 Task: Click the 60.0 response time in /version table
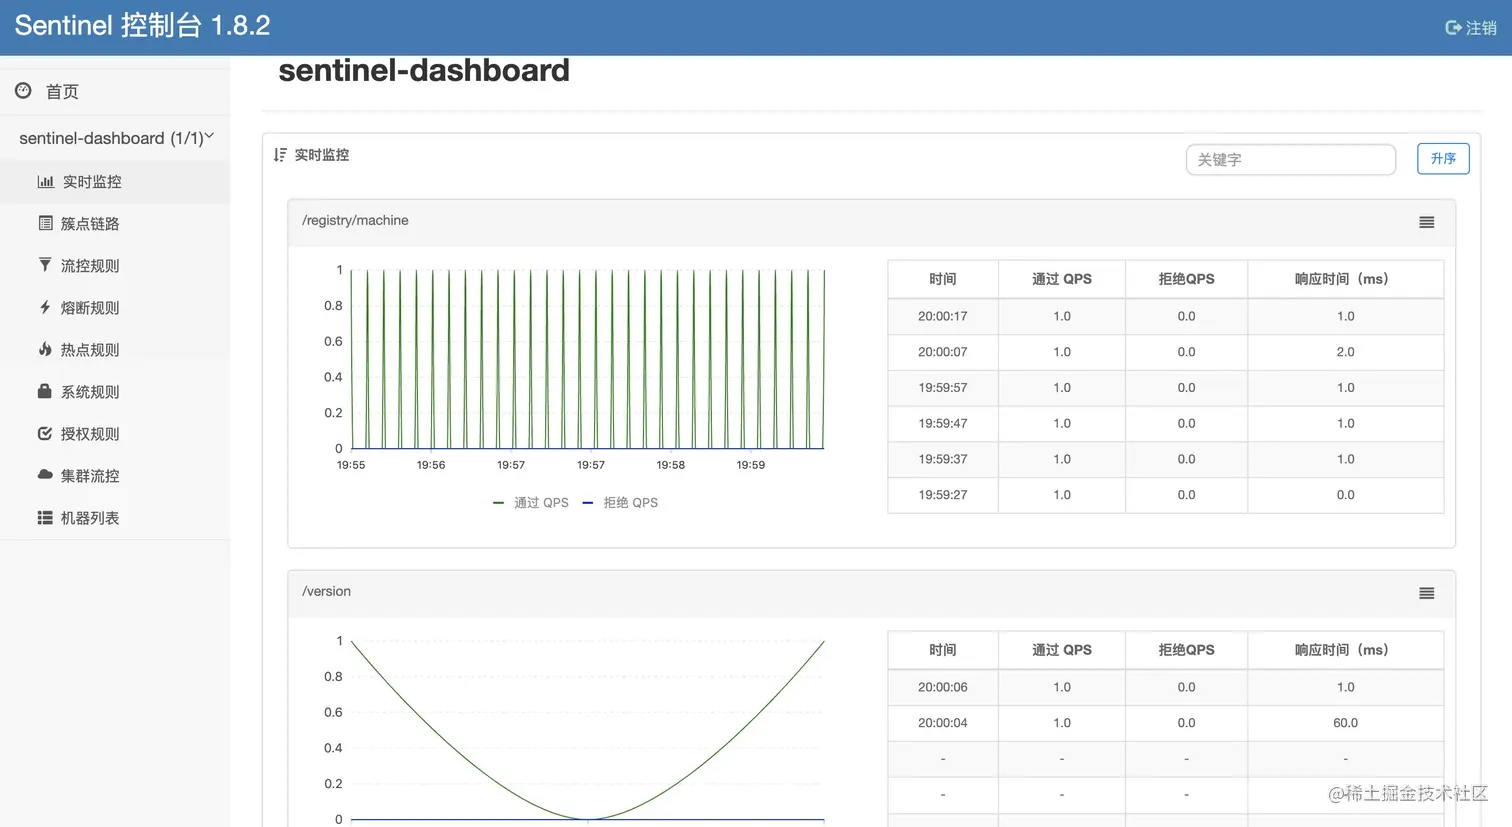pyautogui.click(x=1346, y=723)
